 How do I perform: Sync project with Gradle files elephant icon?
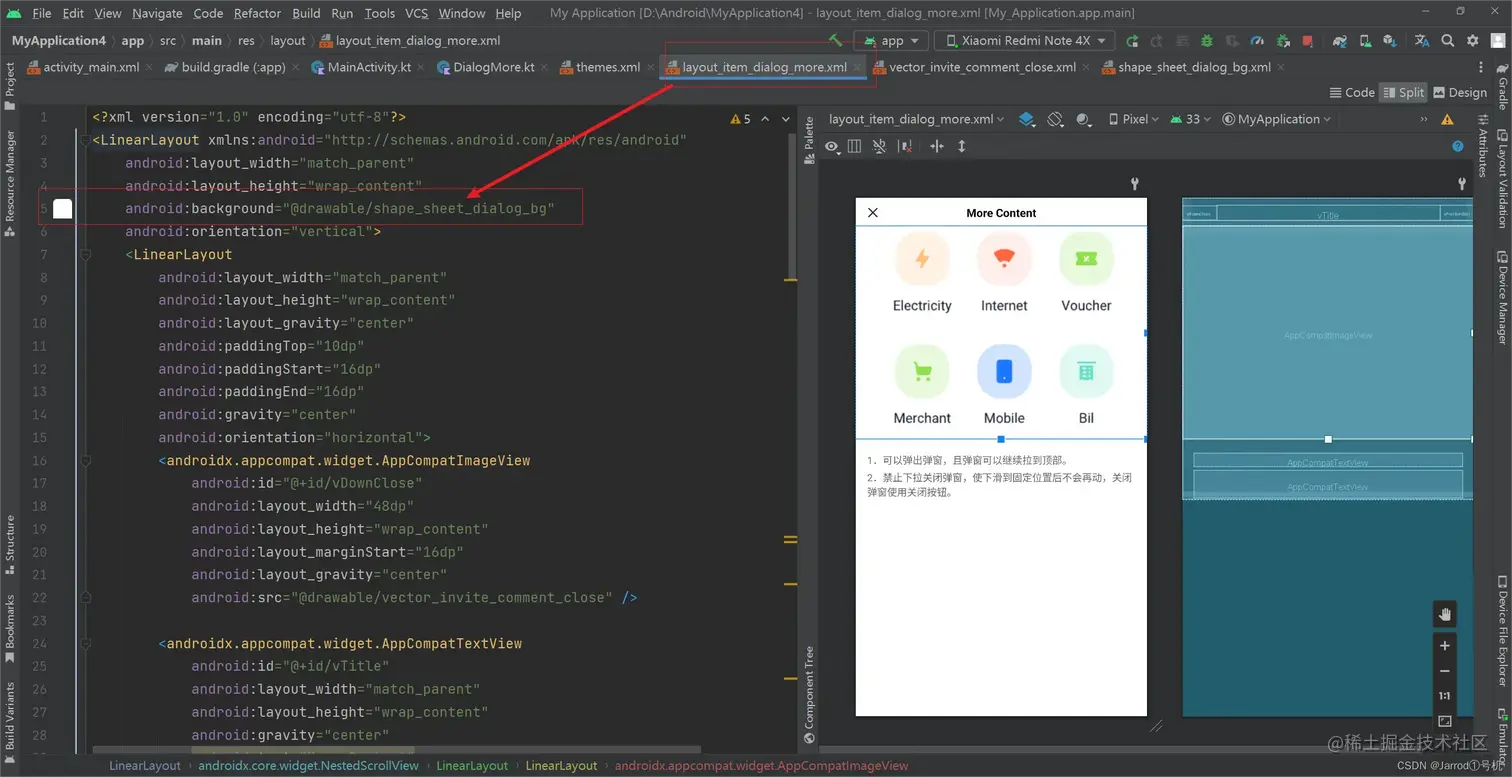coord(1339,41)
